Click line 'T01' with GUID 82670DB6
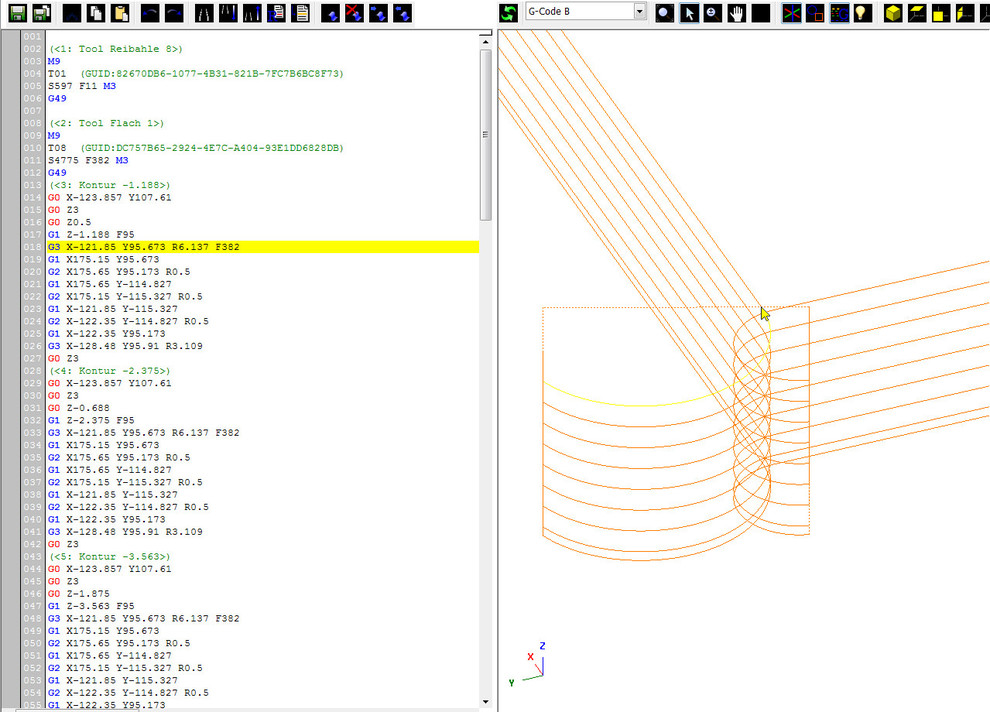The image size is (990, 712). point(196,74)
